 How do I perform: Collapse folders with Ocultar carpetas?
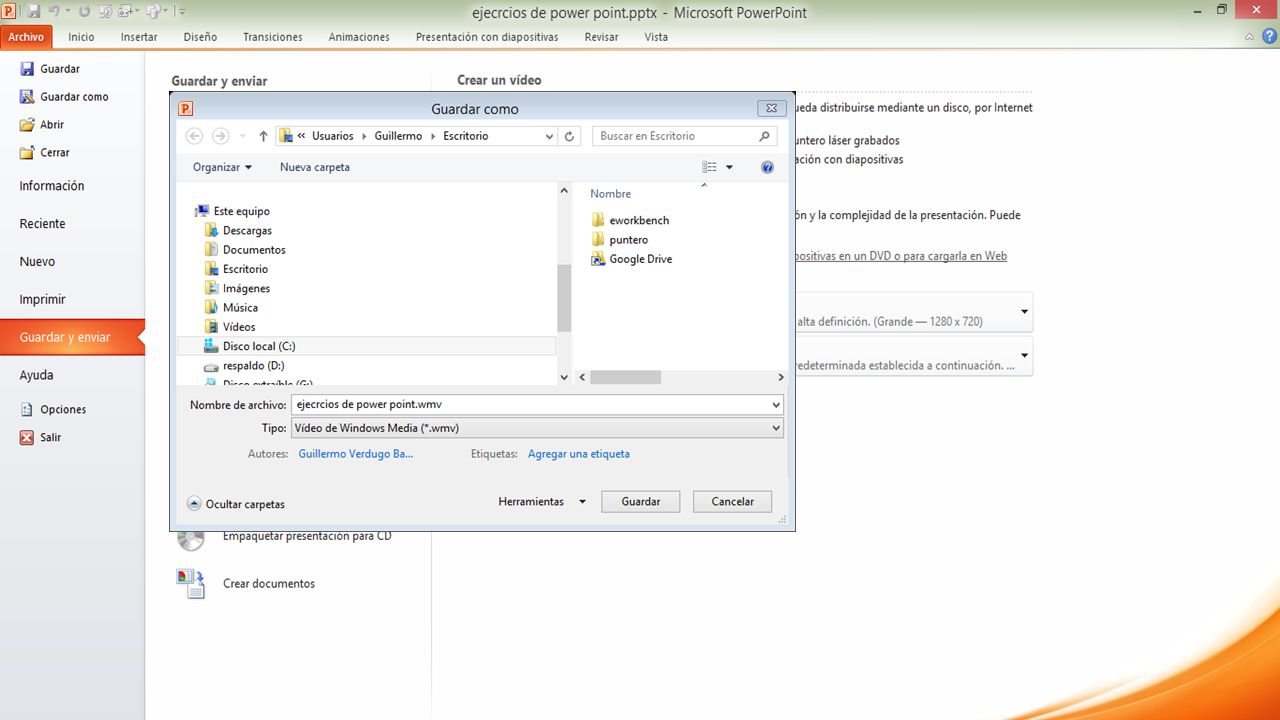coord(236,504)
